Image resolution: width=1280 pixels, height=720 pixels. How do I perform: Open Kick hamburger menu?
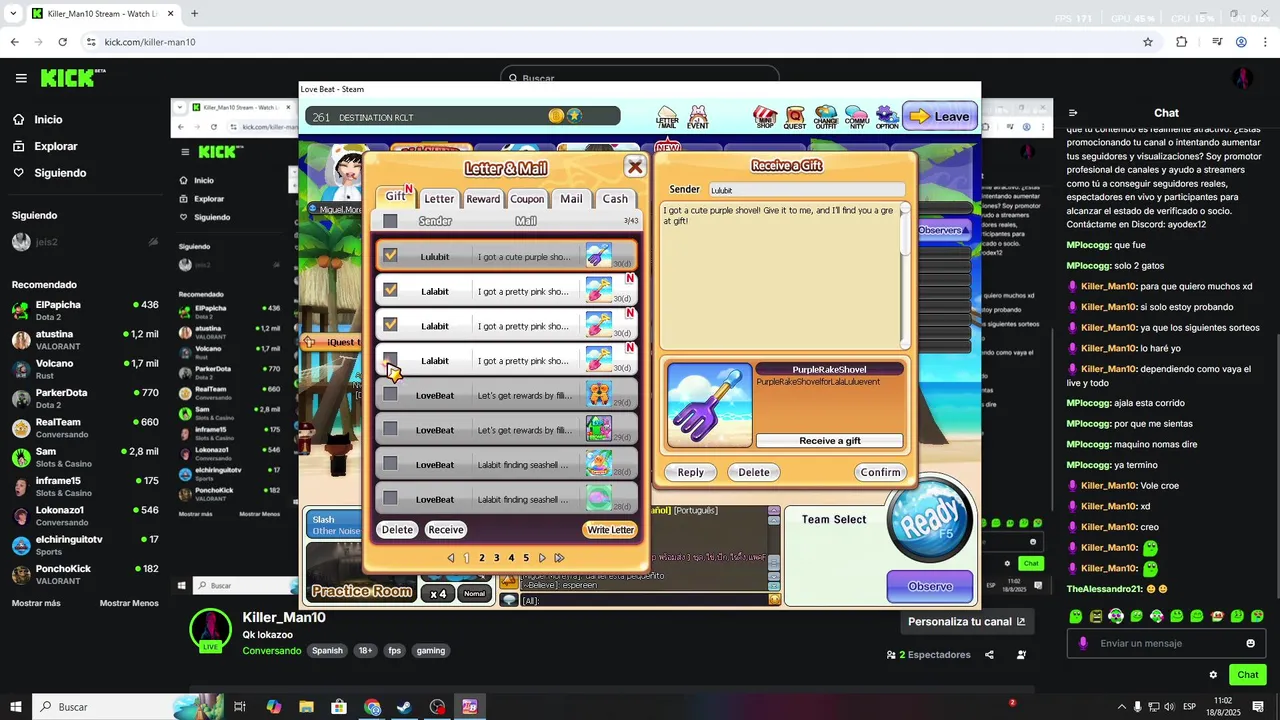point(21,78)
